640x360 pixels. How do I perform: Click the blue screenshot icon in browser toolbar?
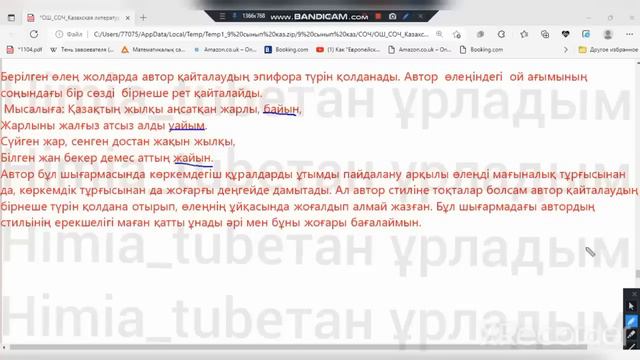tap(586, 34)
